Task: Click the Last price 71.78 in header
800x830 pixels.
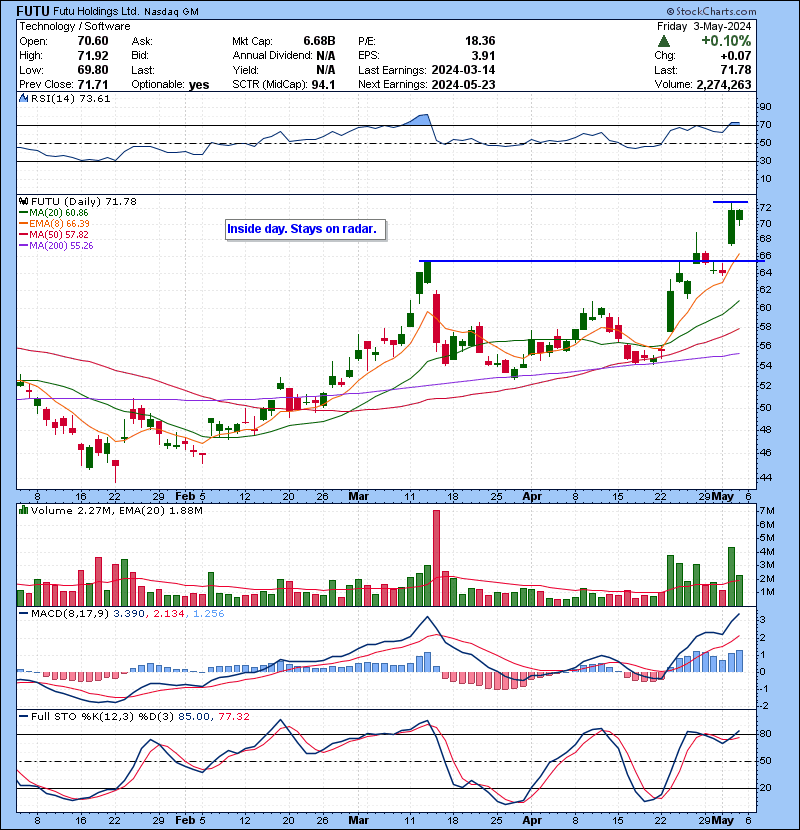Action: click(x=736, y=70)
